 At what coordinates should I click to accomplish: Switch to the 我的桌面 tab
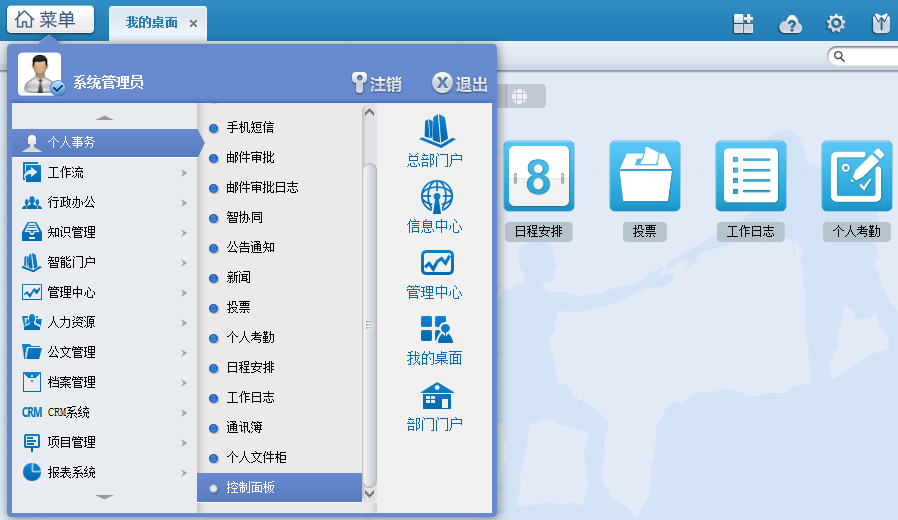(x=151, y=23)
